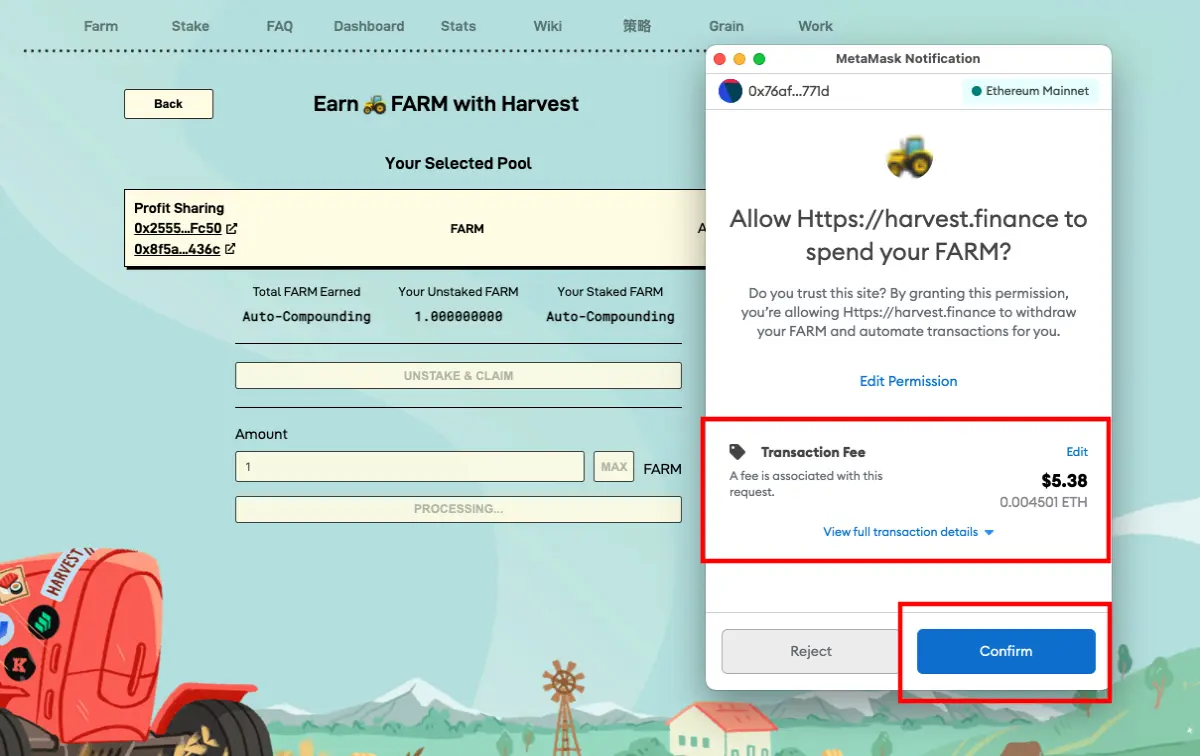Viewport: 1200px width, 756px height.
Task: Click the Edit Permission link
Action: pos(908,381)
